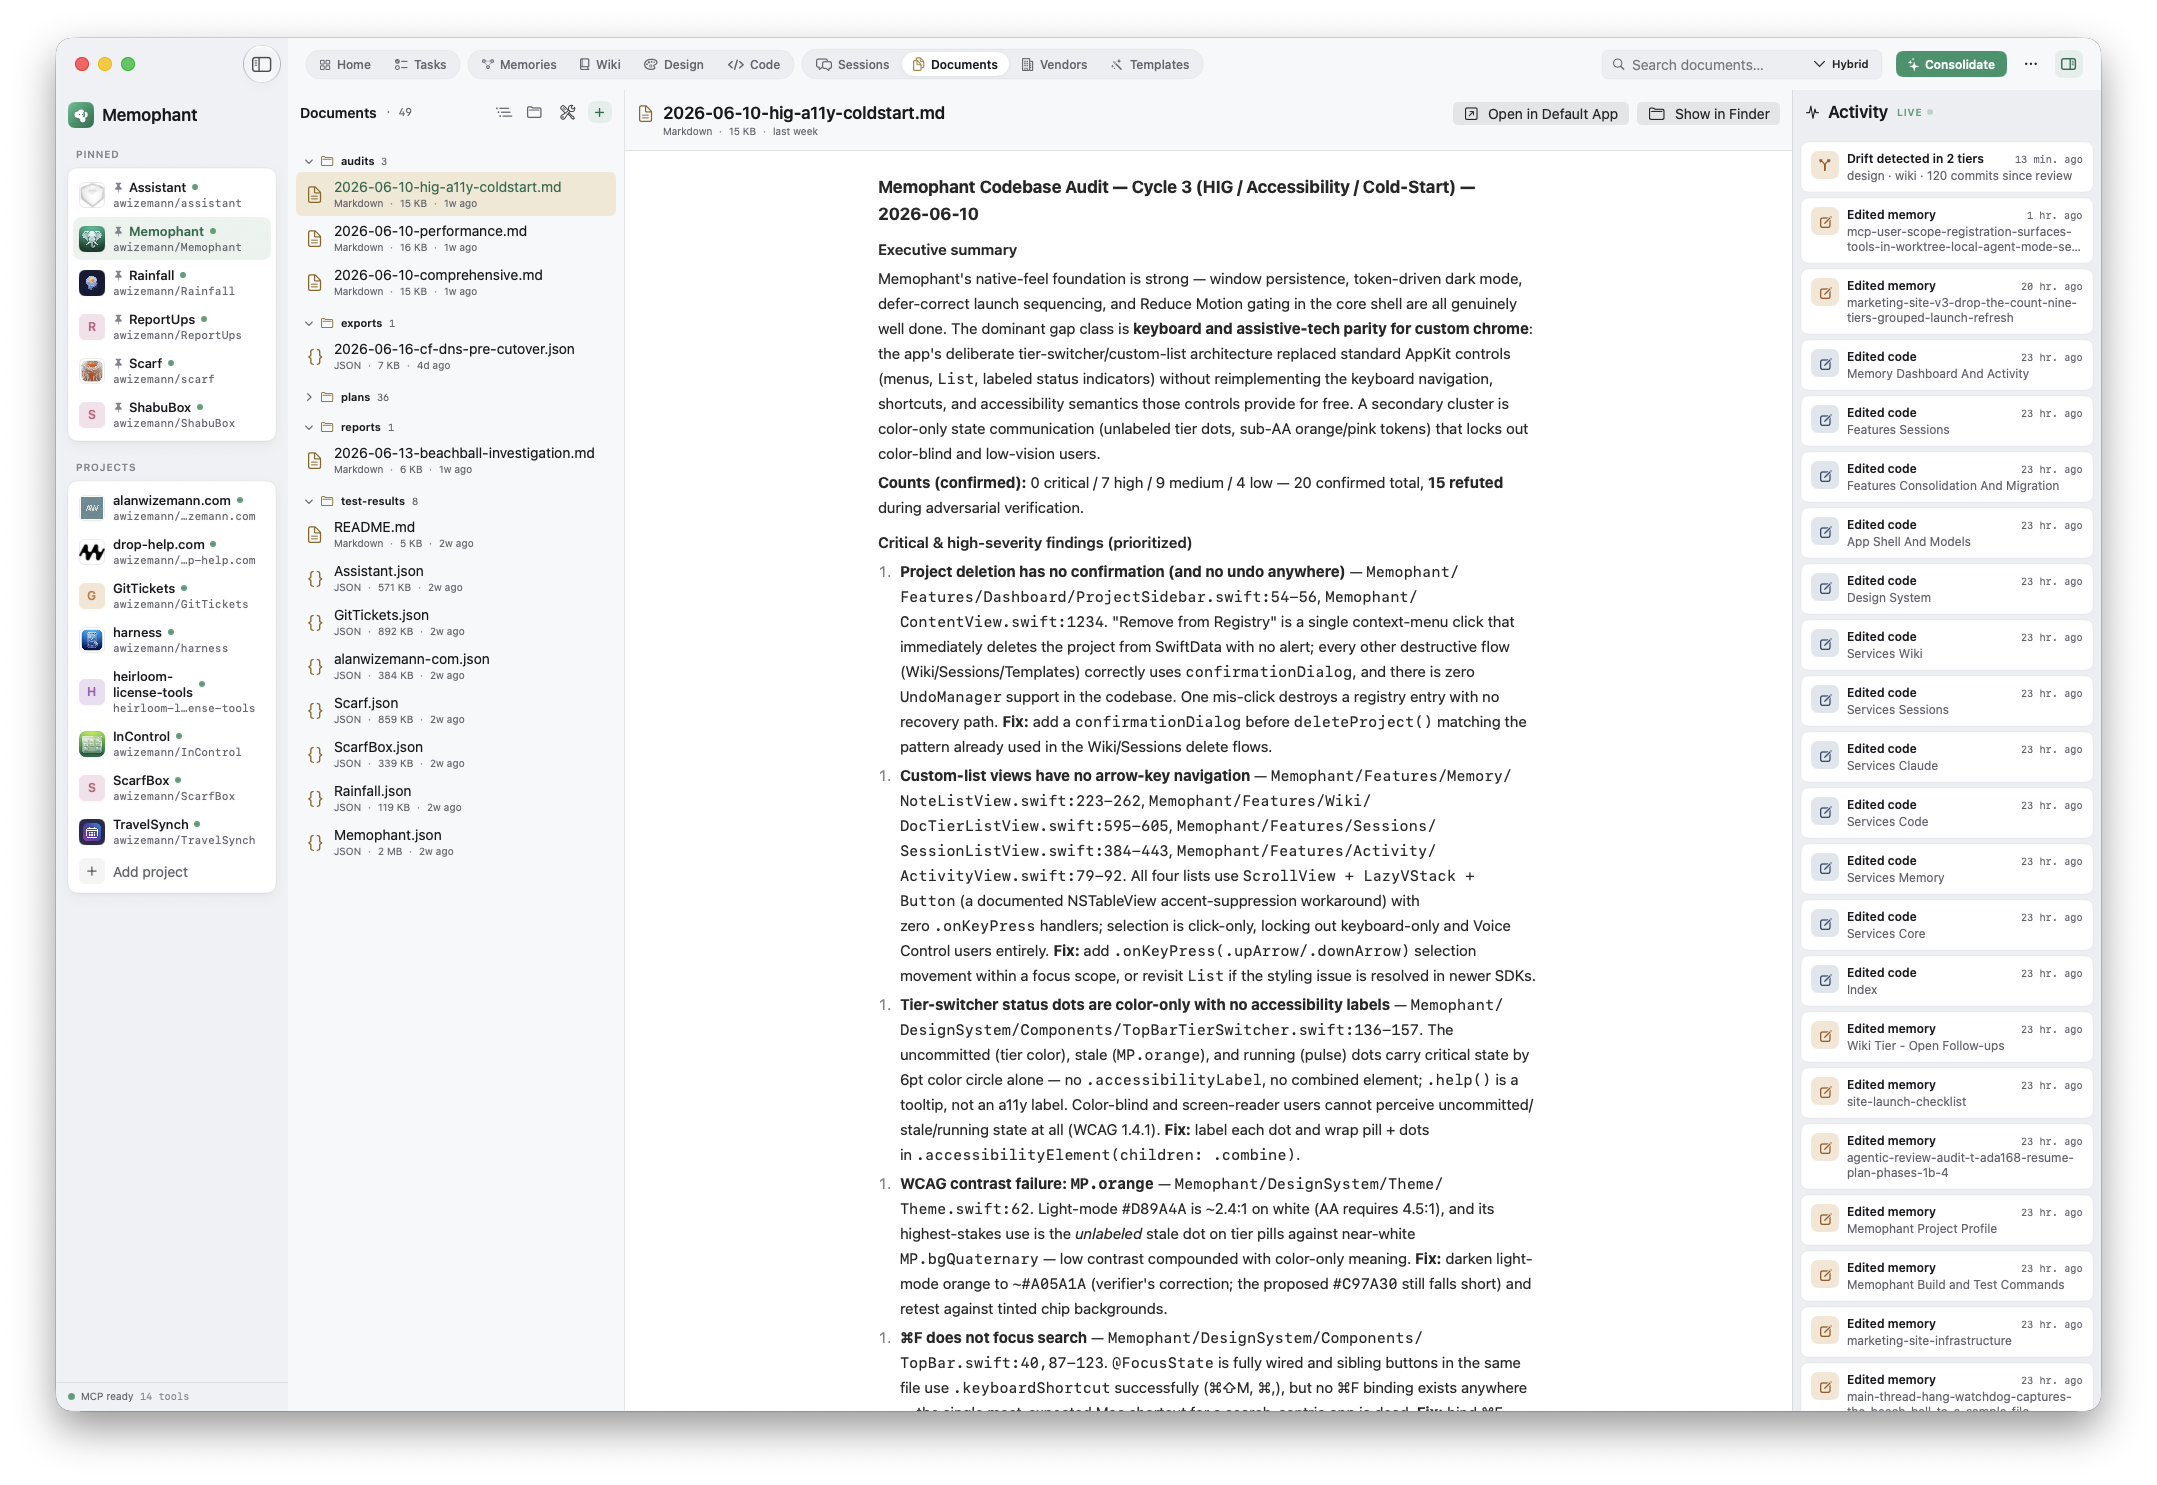Select the Vendors tab
The image size is (2157, 1485).
point(1054,65)
